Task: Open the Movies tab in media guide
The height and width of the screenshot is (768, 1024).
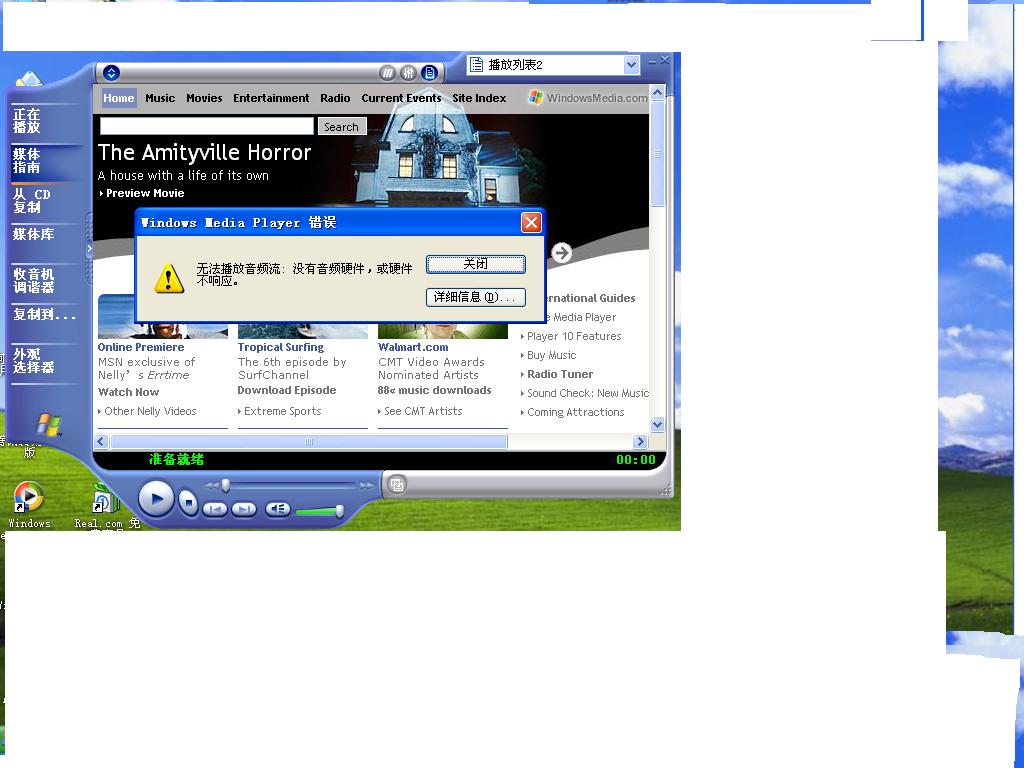Action: click(204, 98)
